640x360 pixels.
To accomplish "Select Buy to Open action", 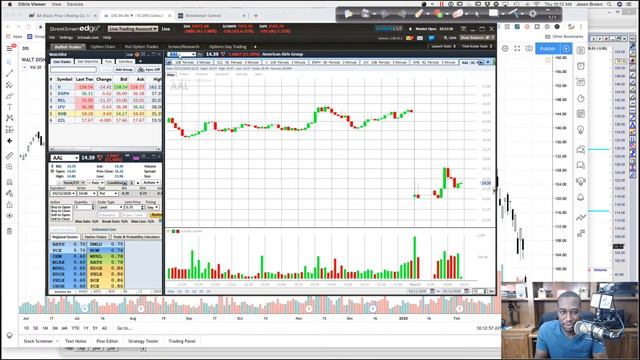I will click(60, 207).
